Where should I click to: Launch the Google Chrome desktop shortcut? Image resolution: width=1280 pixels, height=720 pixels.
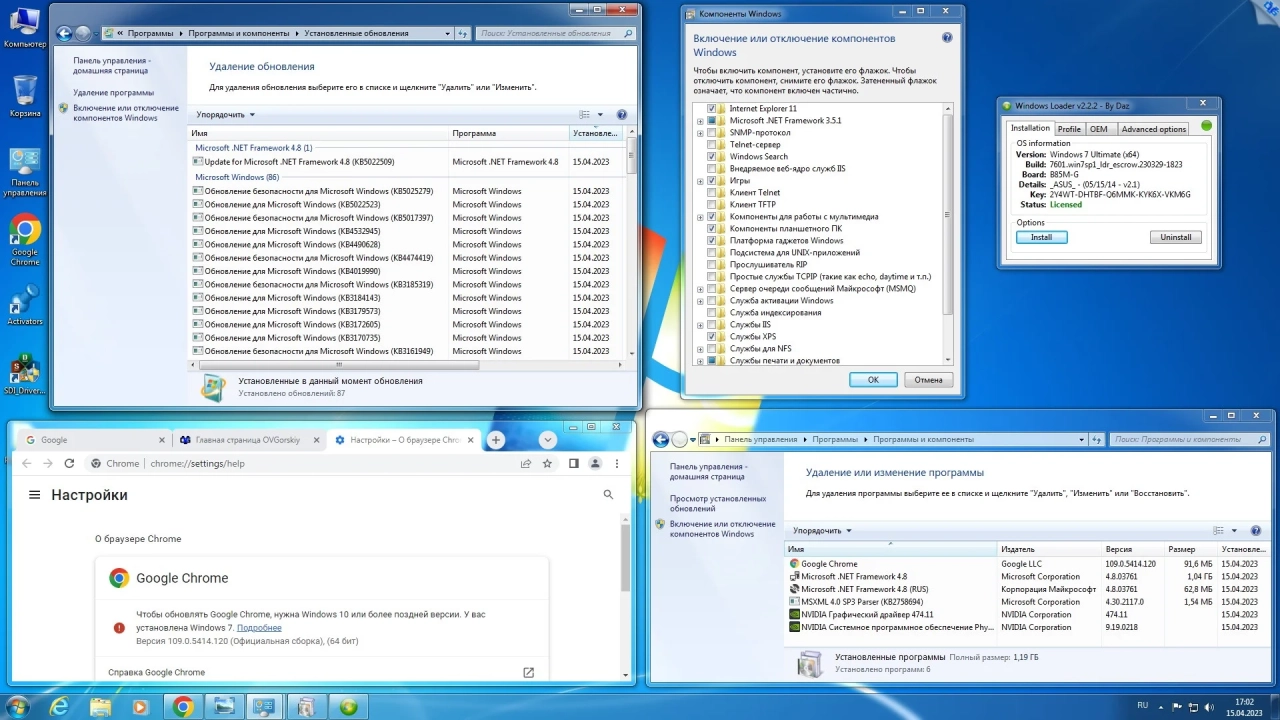(x=25, y=240)
